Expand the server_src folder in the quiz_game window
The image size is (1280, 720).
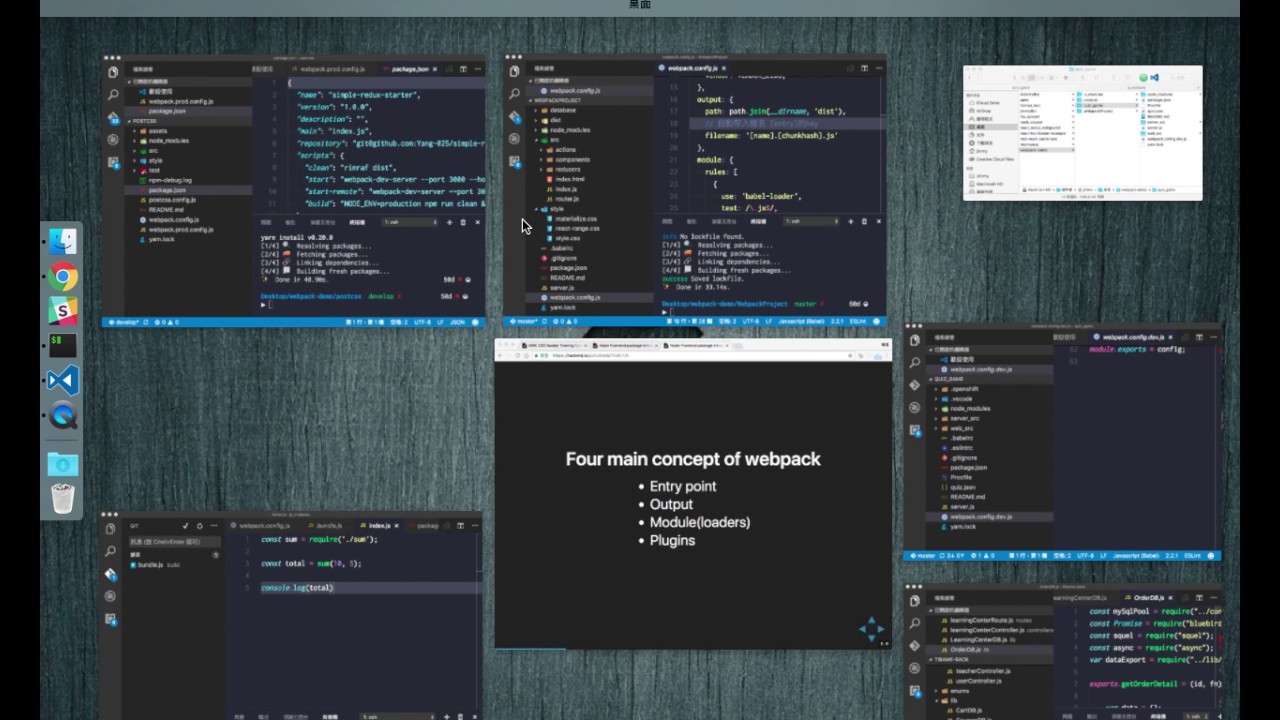tap(964, 418)
